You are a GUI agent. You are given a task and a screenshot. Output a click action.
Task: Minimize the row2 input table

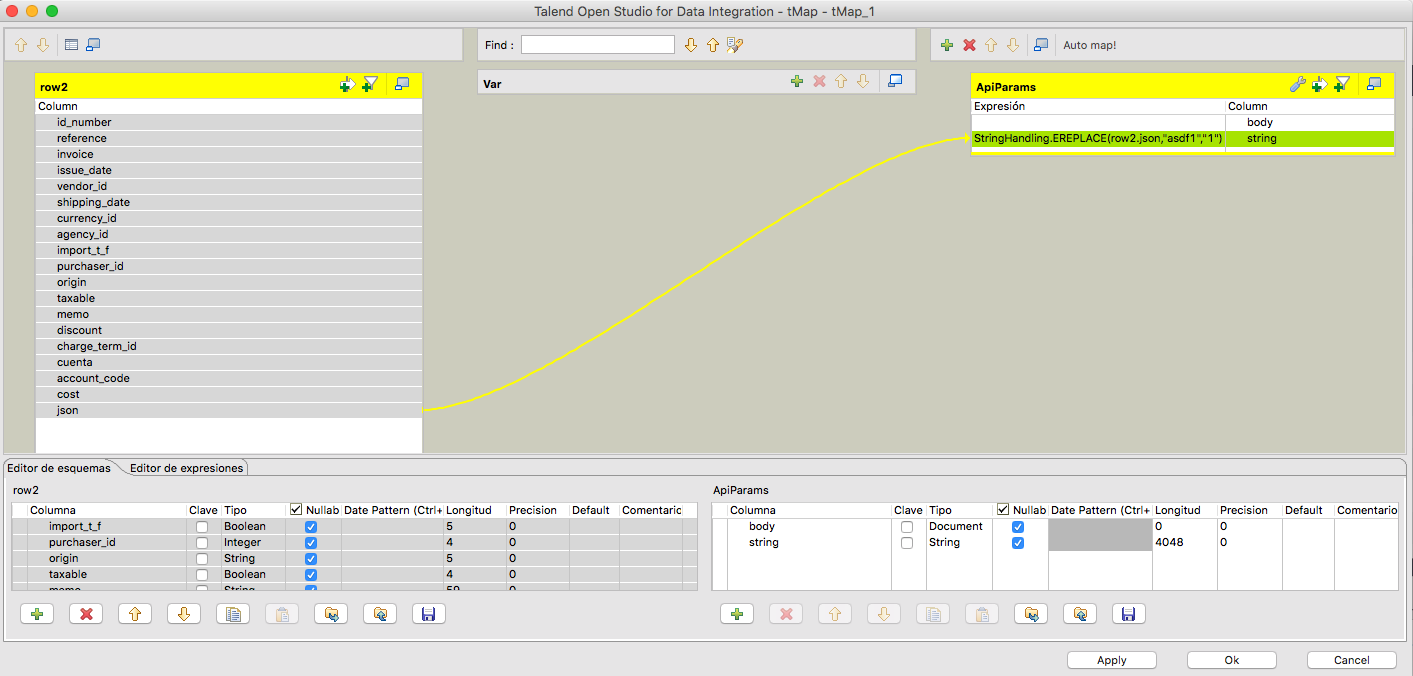coord(402,84)
